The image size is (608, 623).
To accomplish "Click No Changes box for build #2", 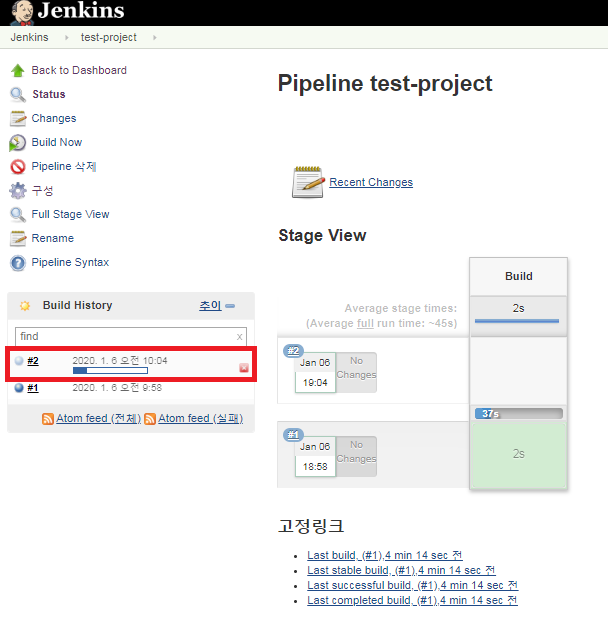I will (x=356, y=373).
